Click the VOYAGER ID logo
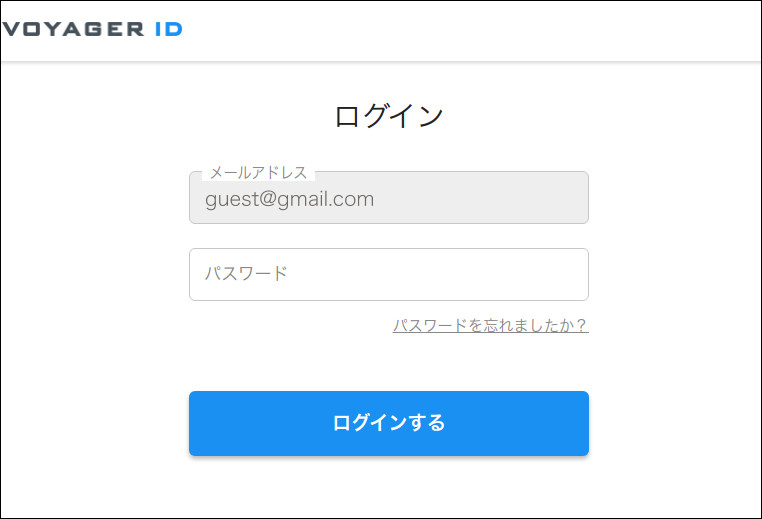 coord(92,29)
